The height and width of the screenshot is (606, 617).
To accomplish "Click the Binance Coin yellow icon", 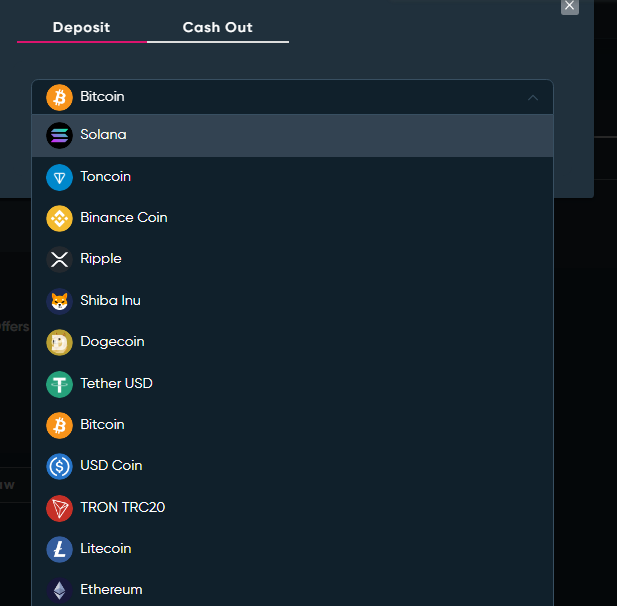I will click(x=59, y=218).
